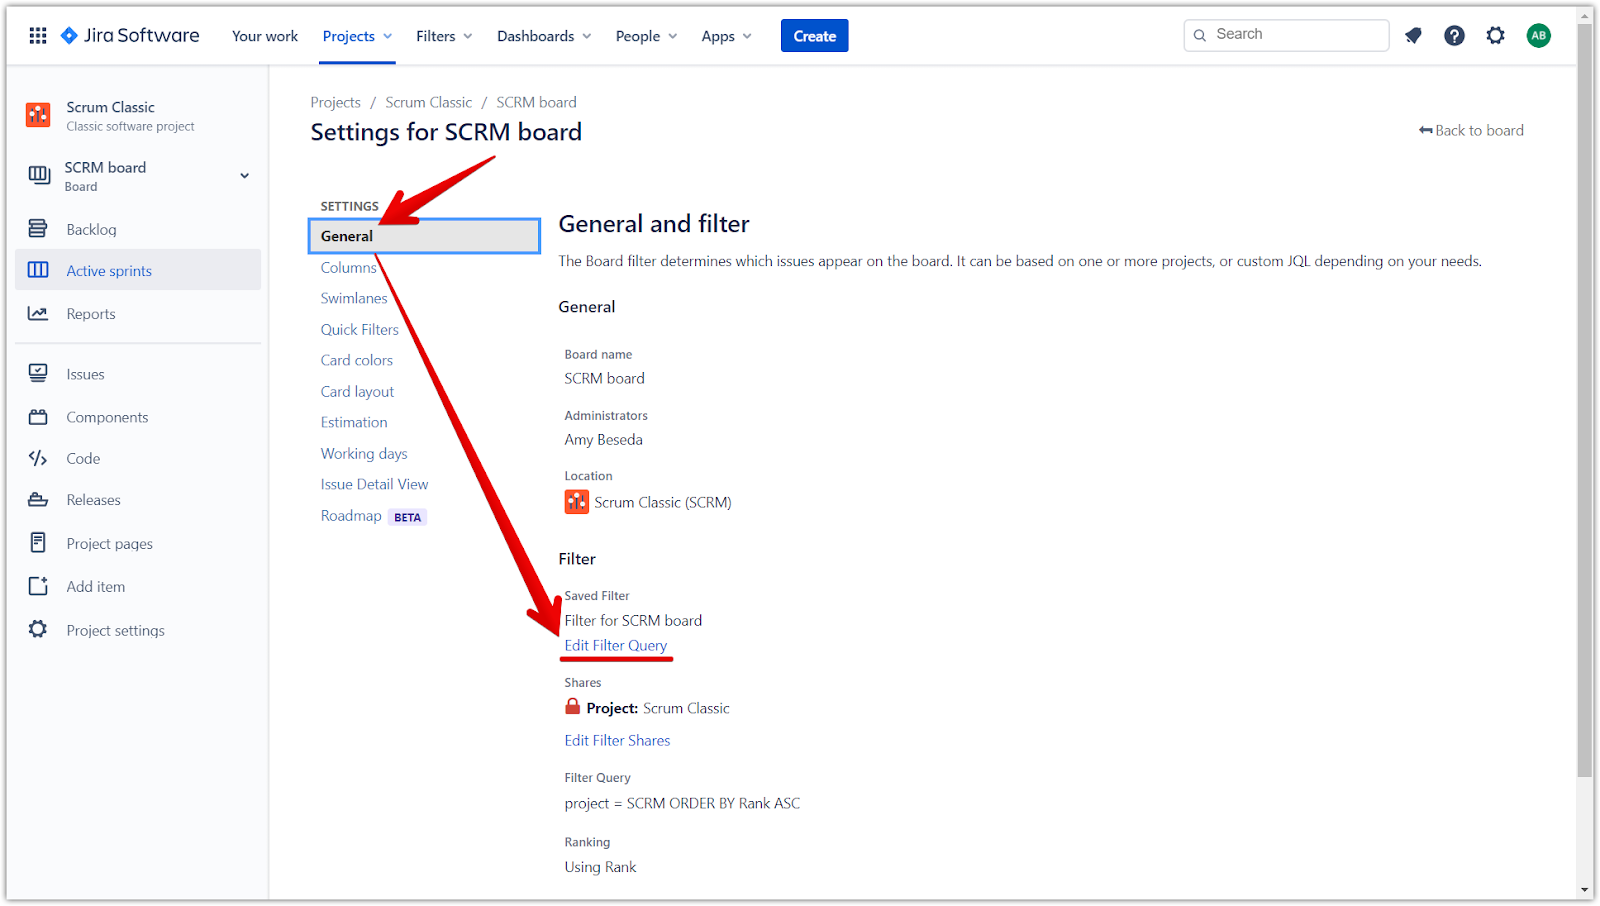Select Columns in board settings

click(x=348, y=268)
